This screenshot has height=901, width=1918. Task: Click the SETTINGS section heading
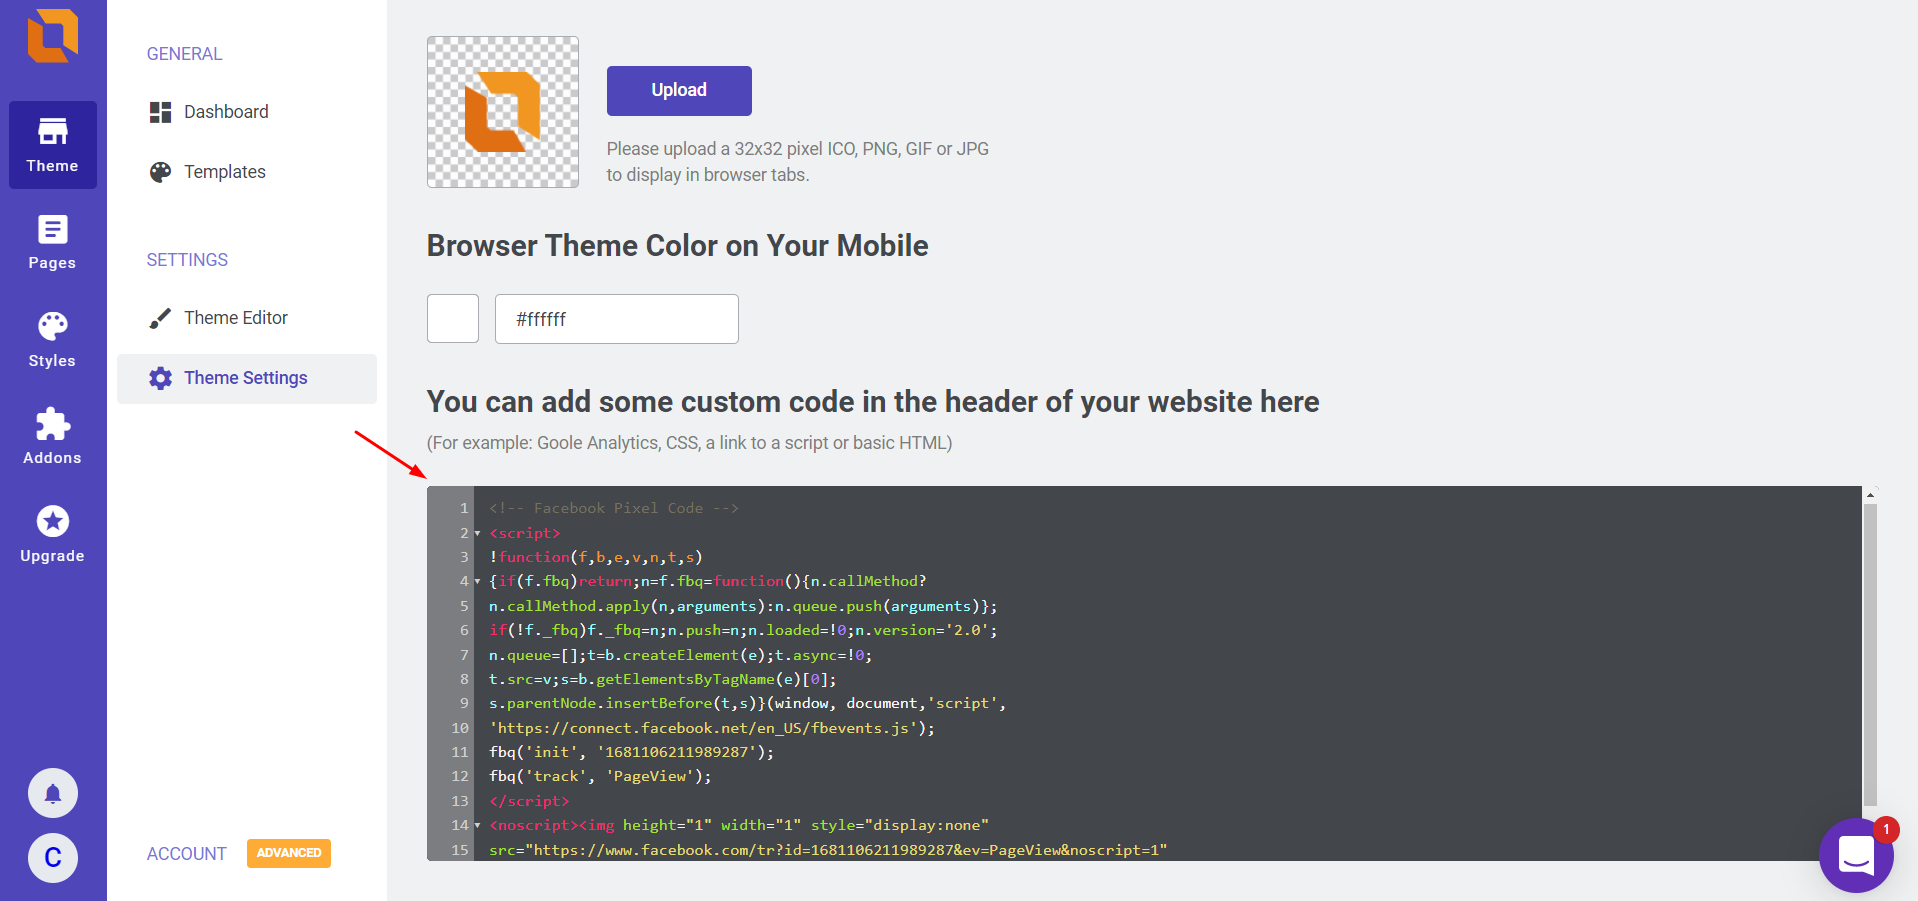coord(188,260)
